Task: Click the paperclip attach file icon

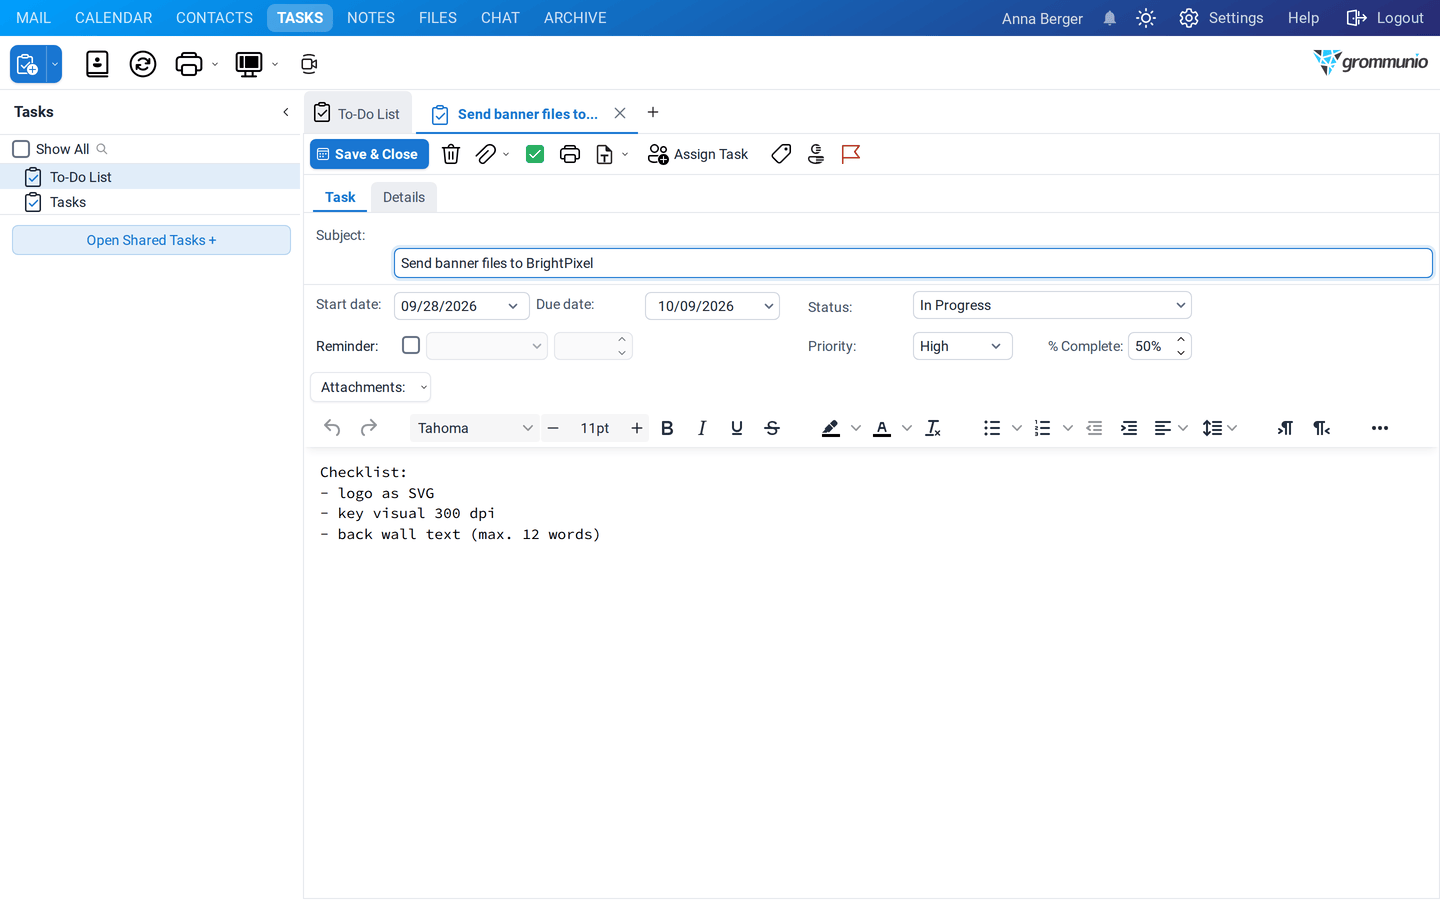Action: (x=486, y=154)
